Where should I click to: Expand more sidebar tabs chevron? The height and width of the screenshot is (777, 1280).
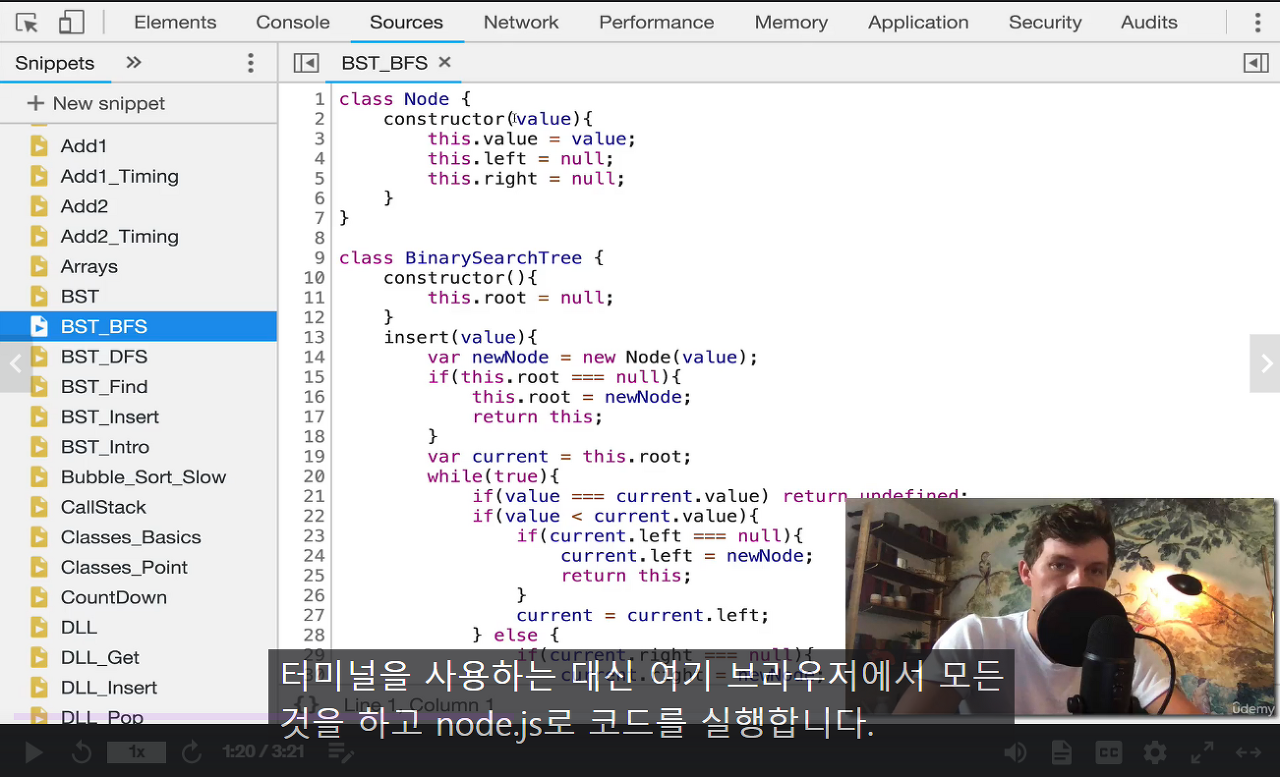coord(134,63)
